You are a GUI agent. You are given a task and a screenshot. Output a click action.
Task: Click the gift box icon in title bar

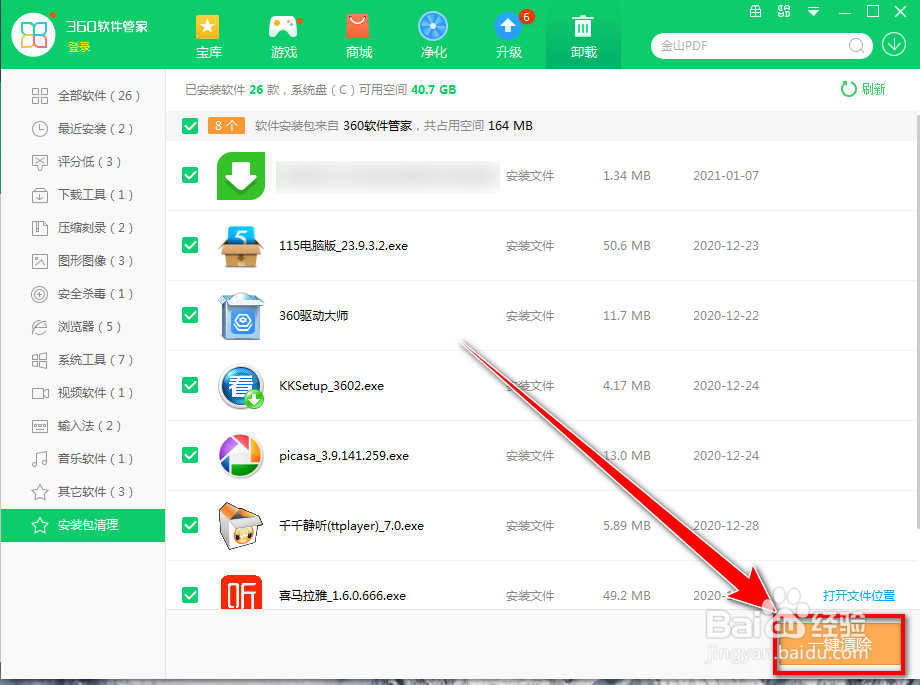tap(755, 12)
